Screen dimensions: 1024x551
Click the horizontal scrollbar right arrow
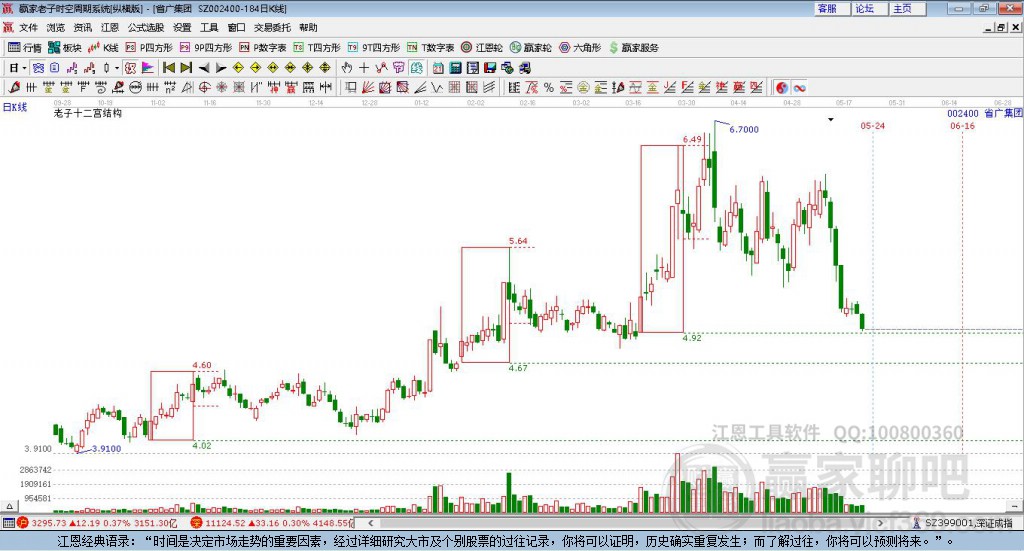(x=880, y=523)
